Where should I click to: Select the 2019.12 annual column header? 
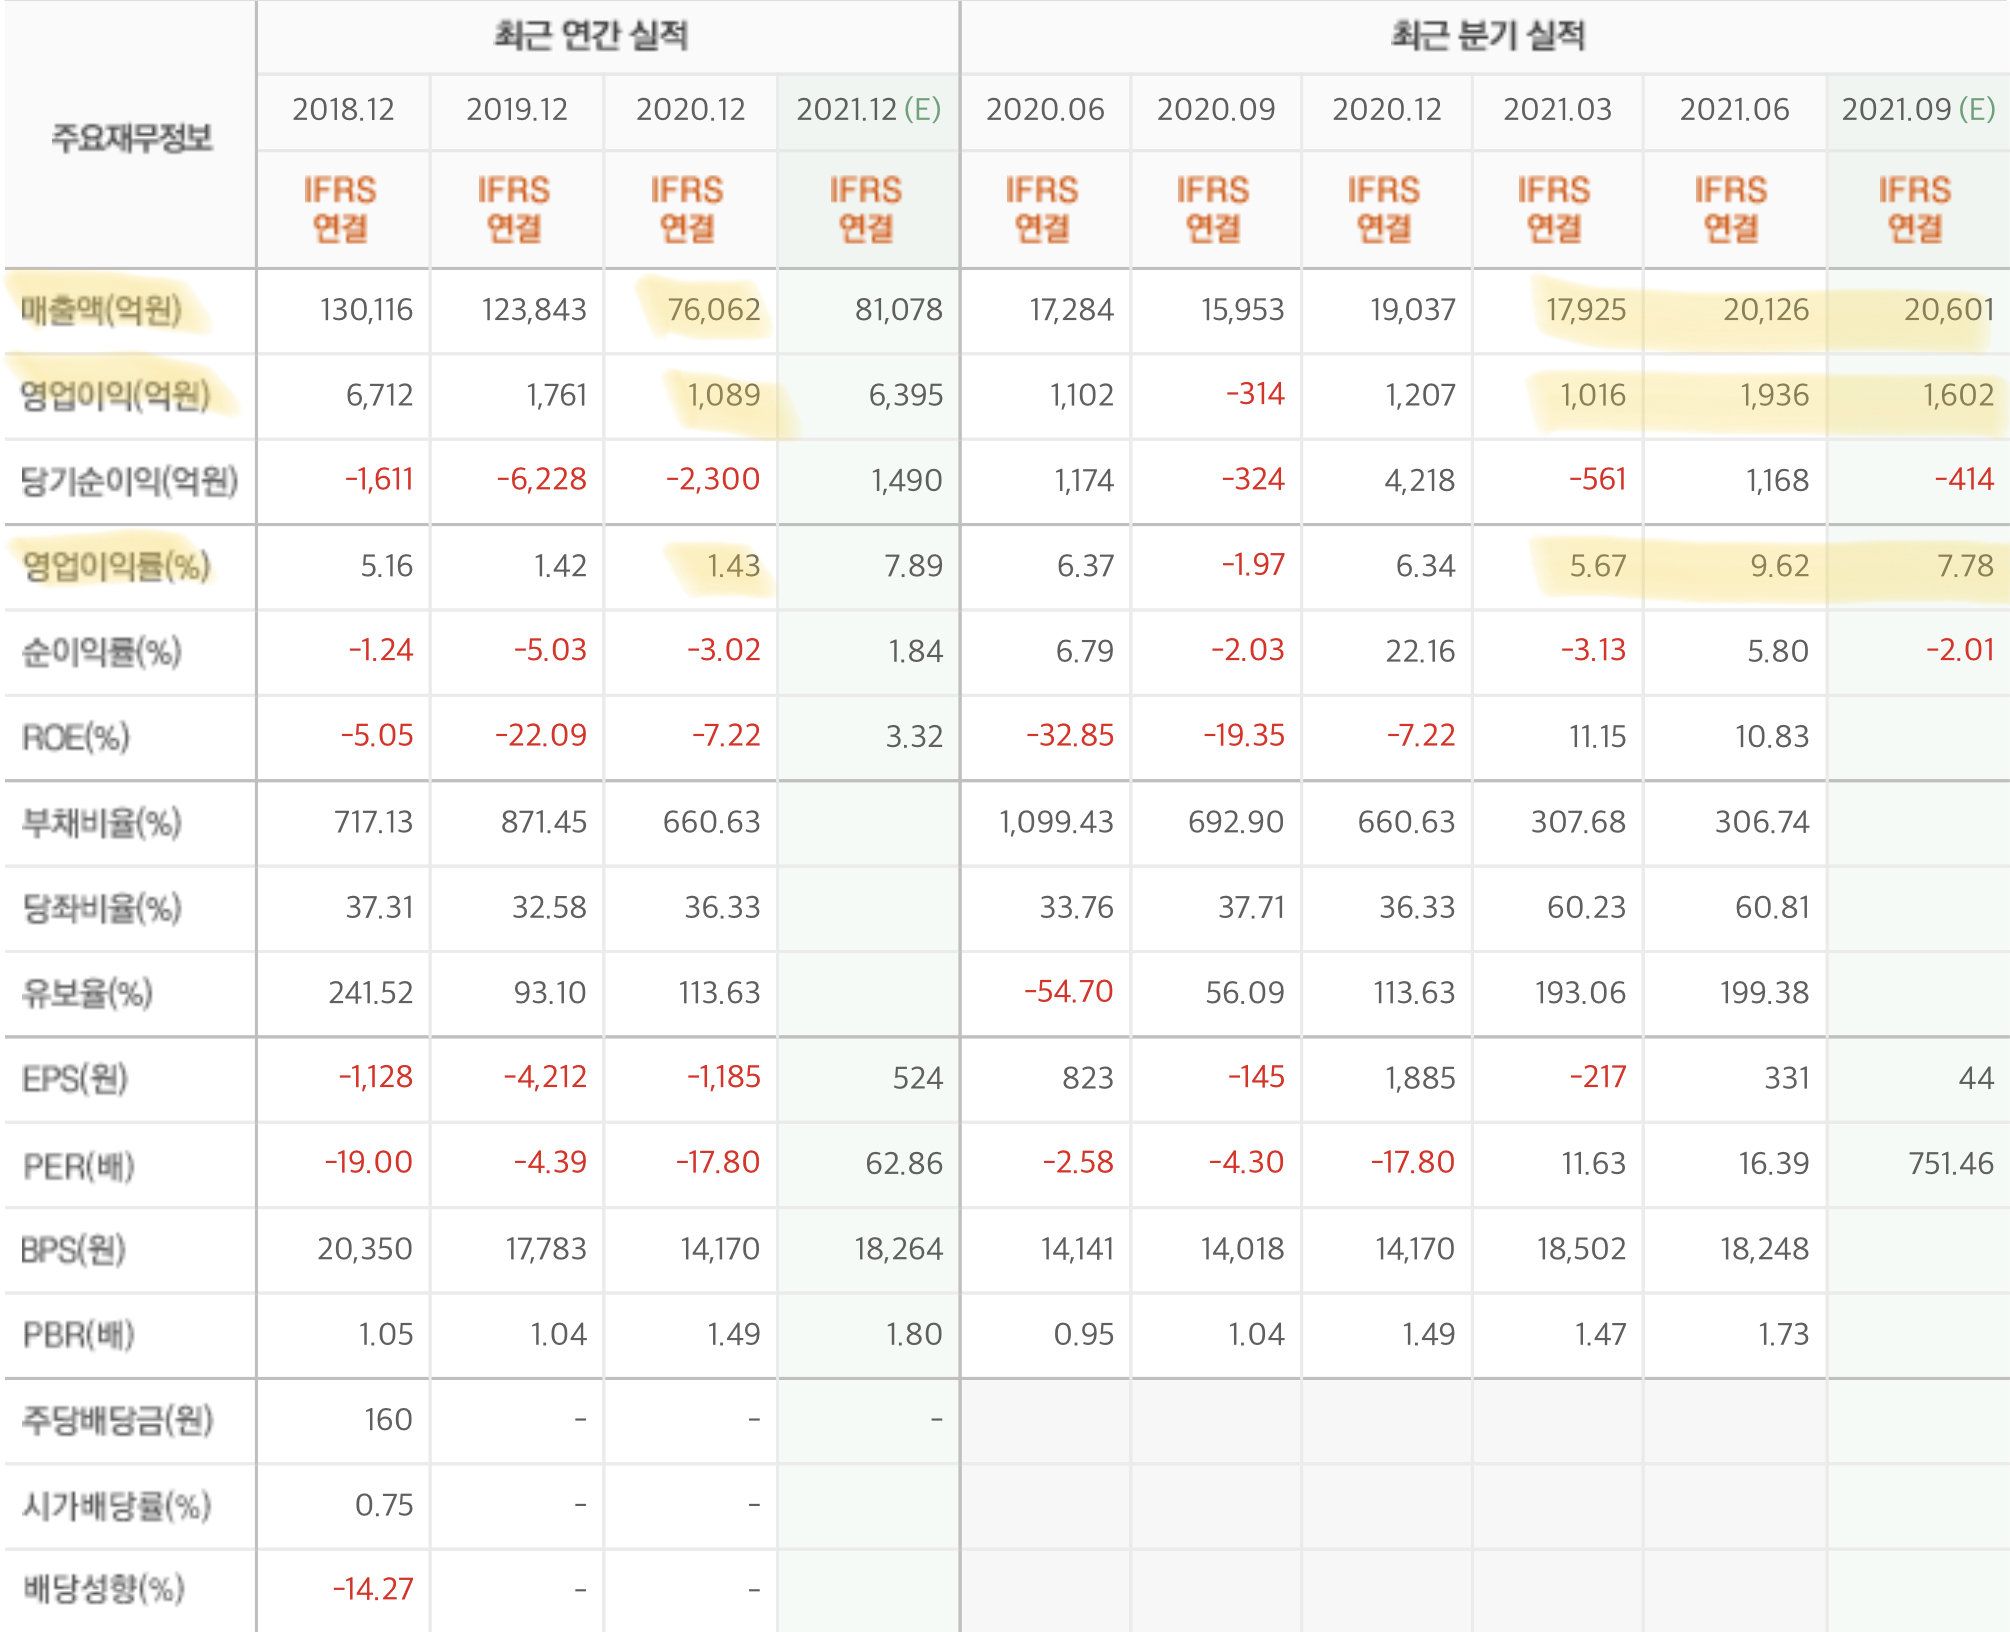tap(517, 109)
